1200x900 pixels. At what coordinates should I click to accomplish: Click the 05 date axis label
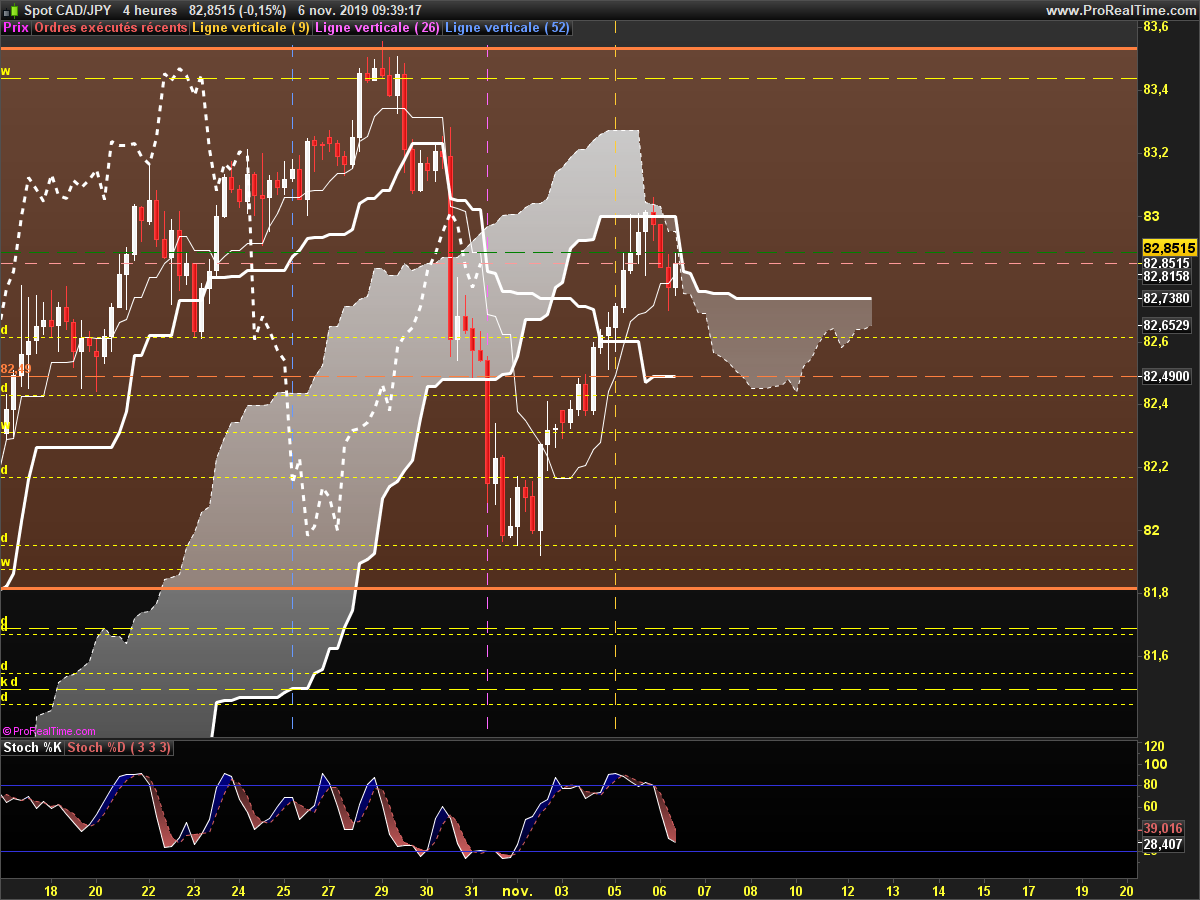tap(614, 890)
